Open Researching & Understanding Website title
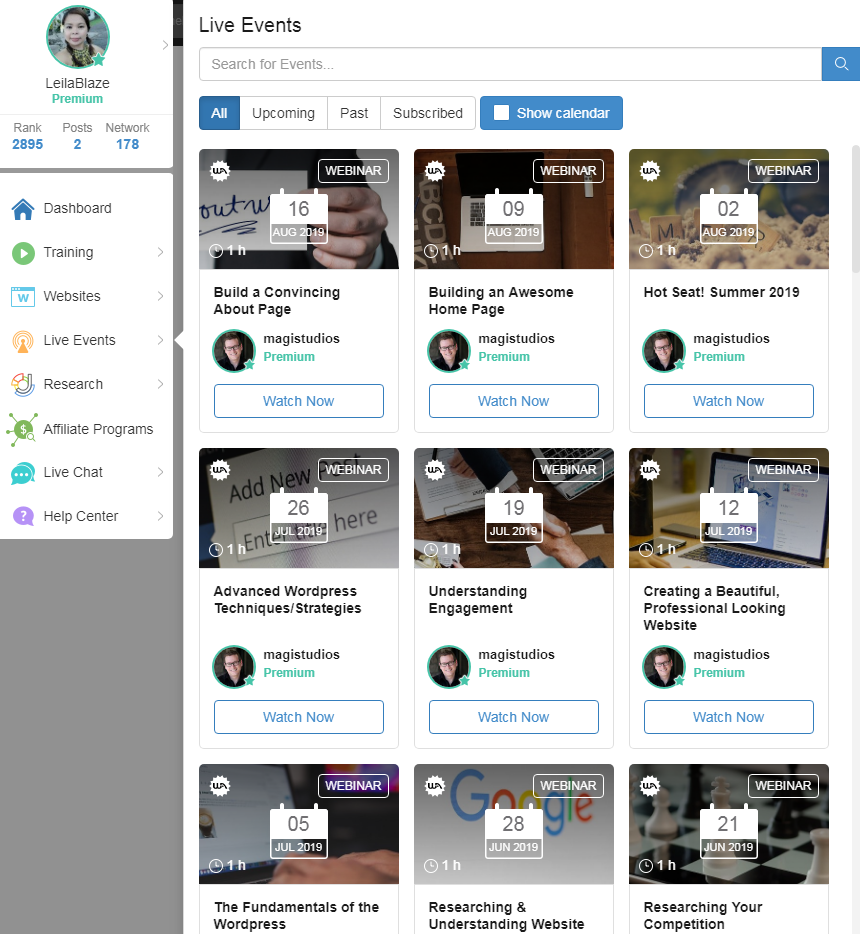 click(506, 916)
